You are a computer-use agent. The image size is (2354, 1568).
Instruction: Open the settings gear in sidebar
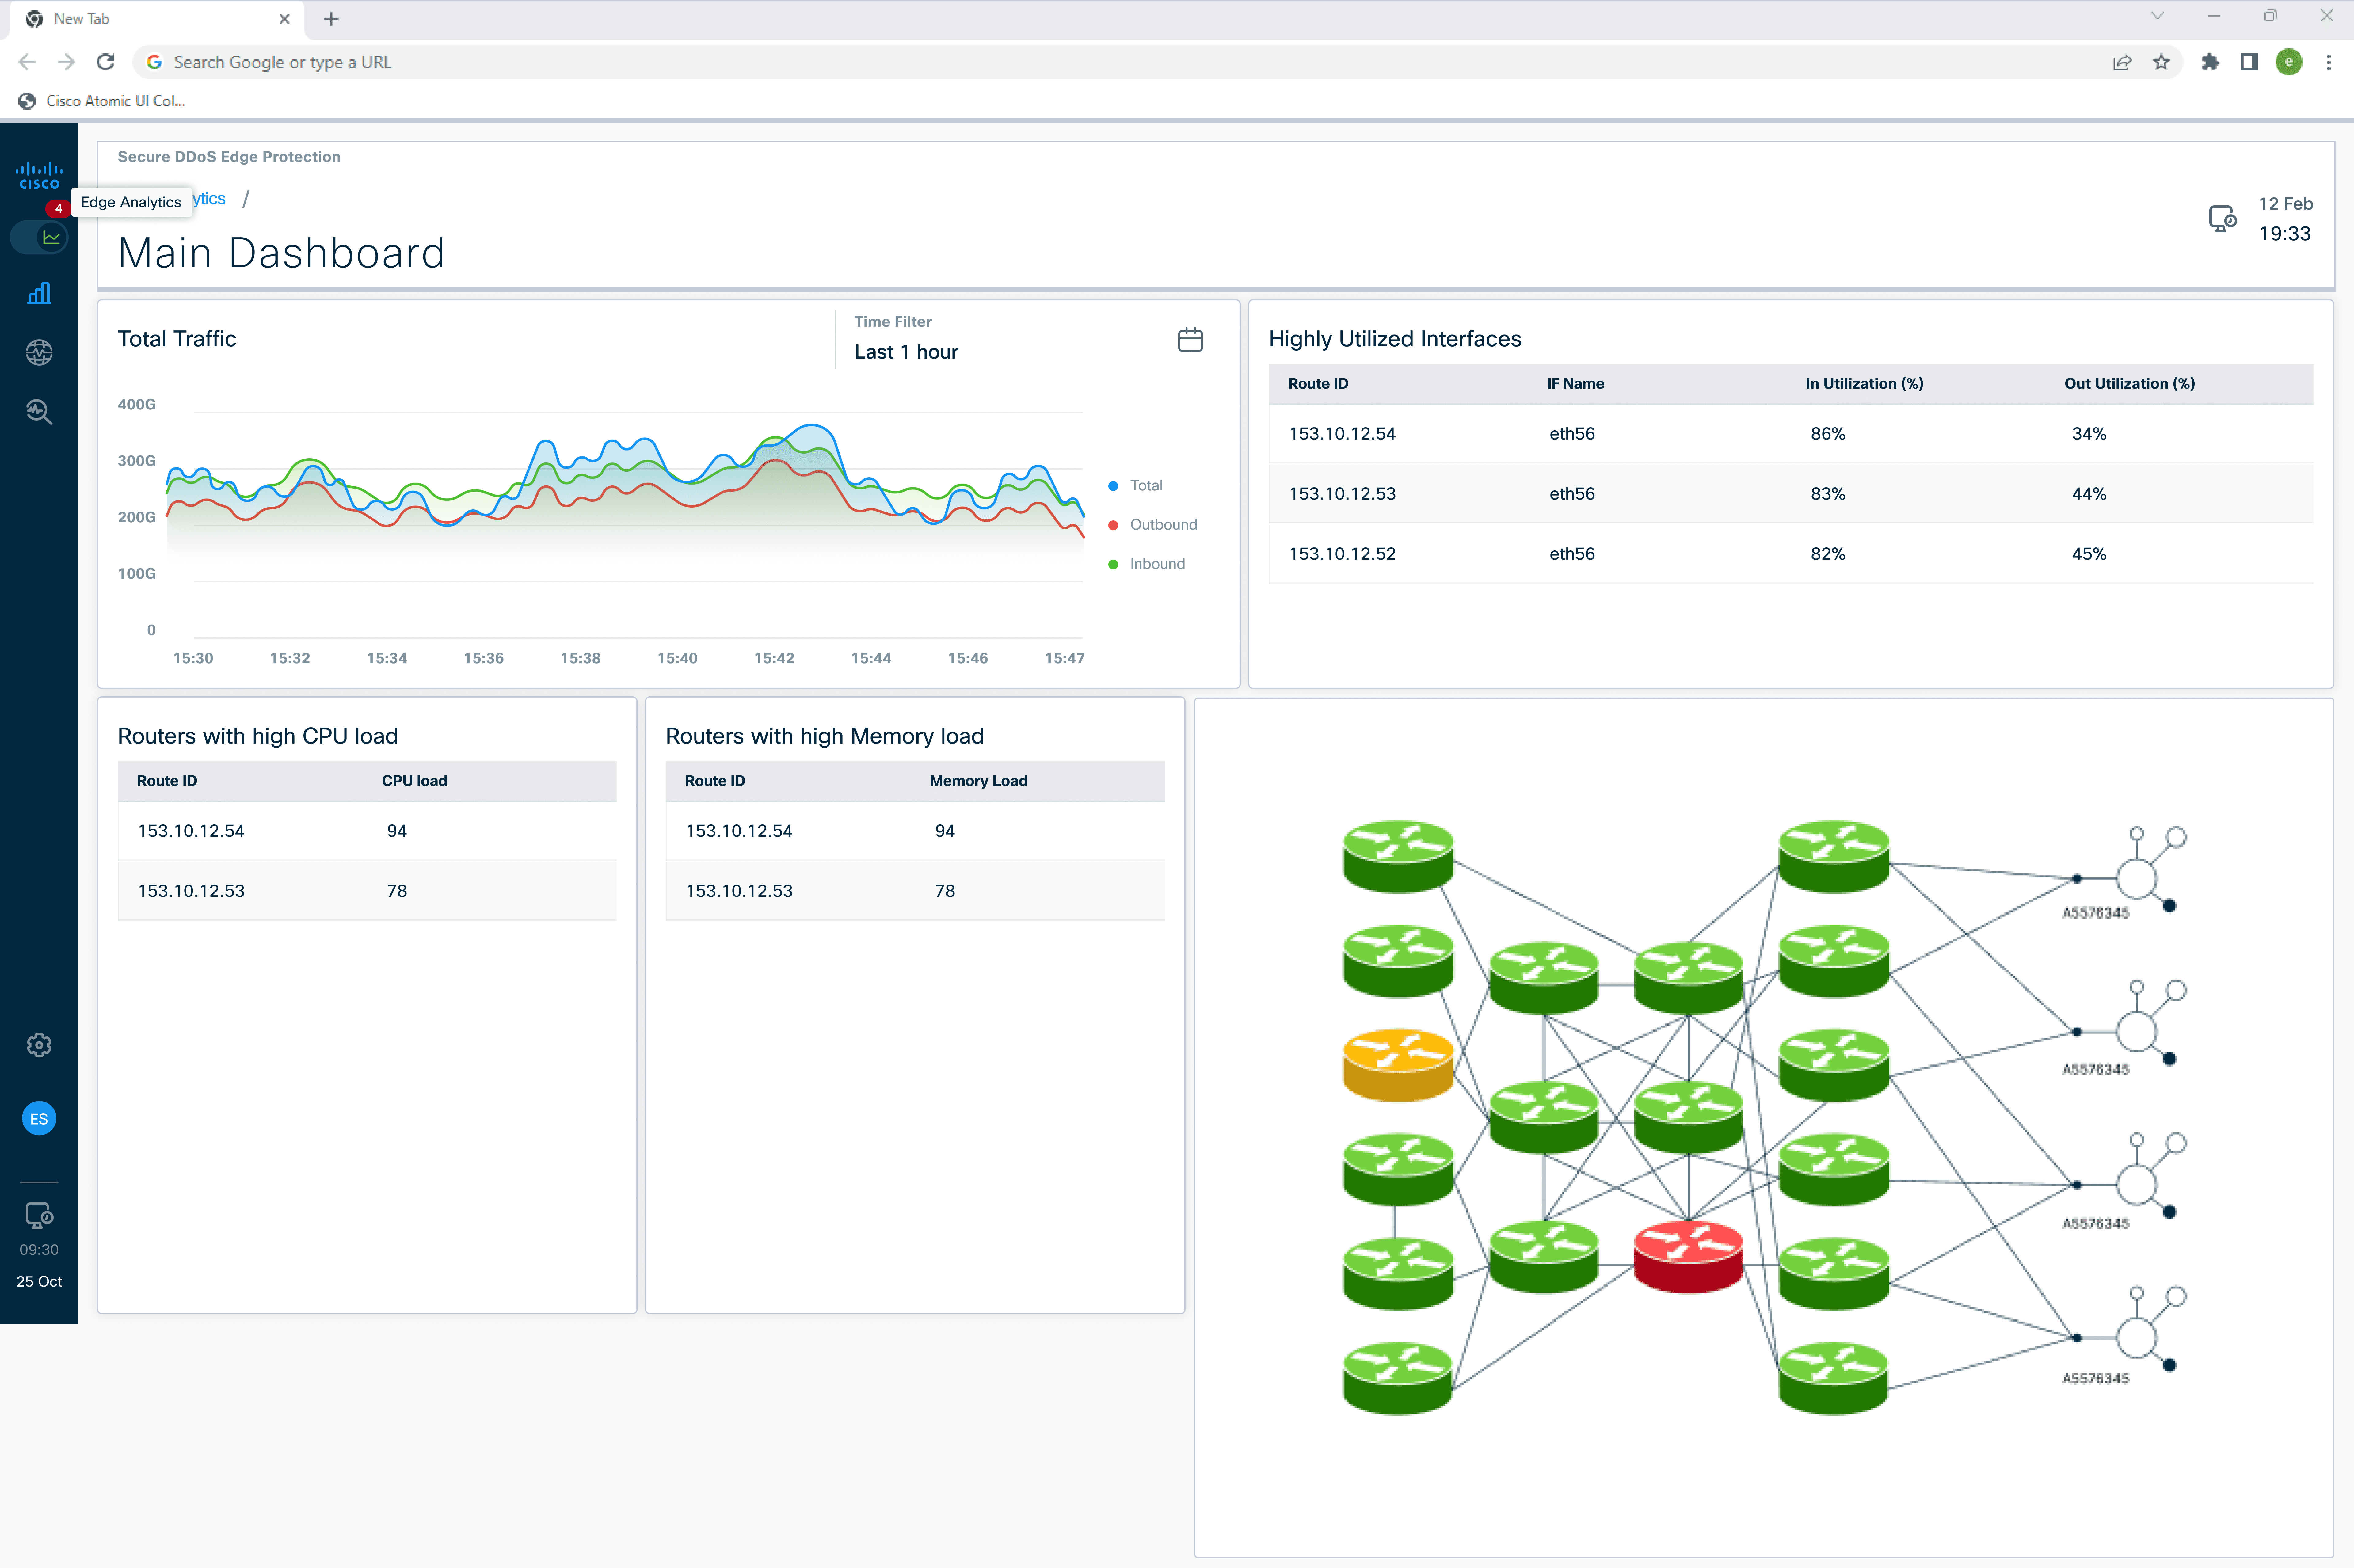pyautogui.click(x=39, y=1045)
